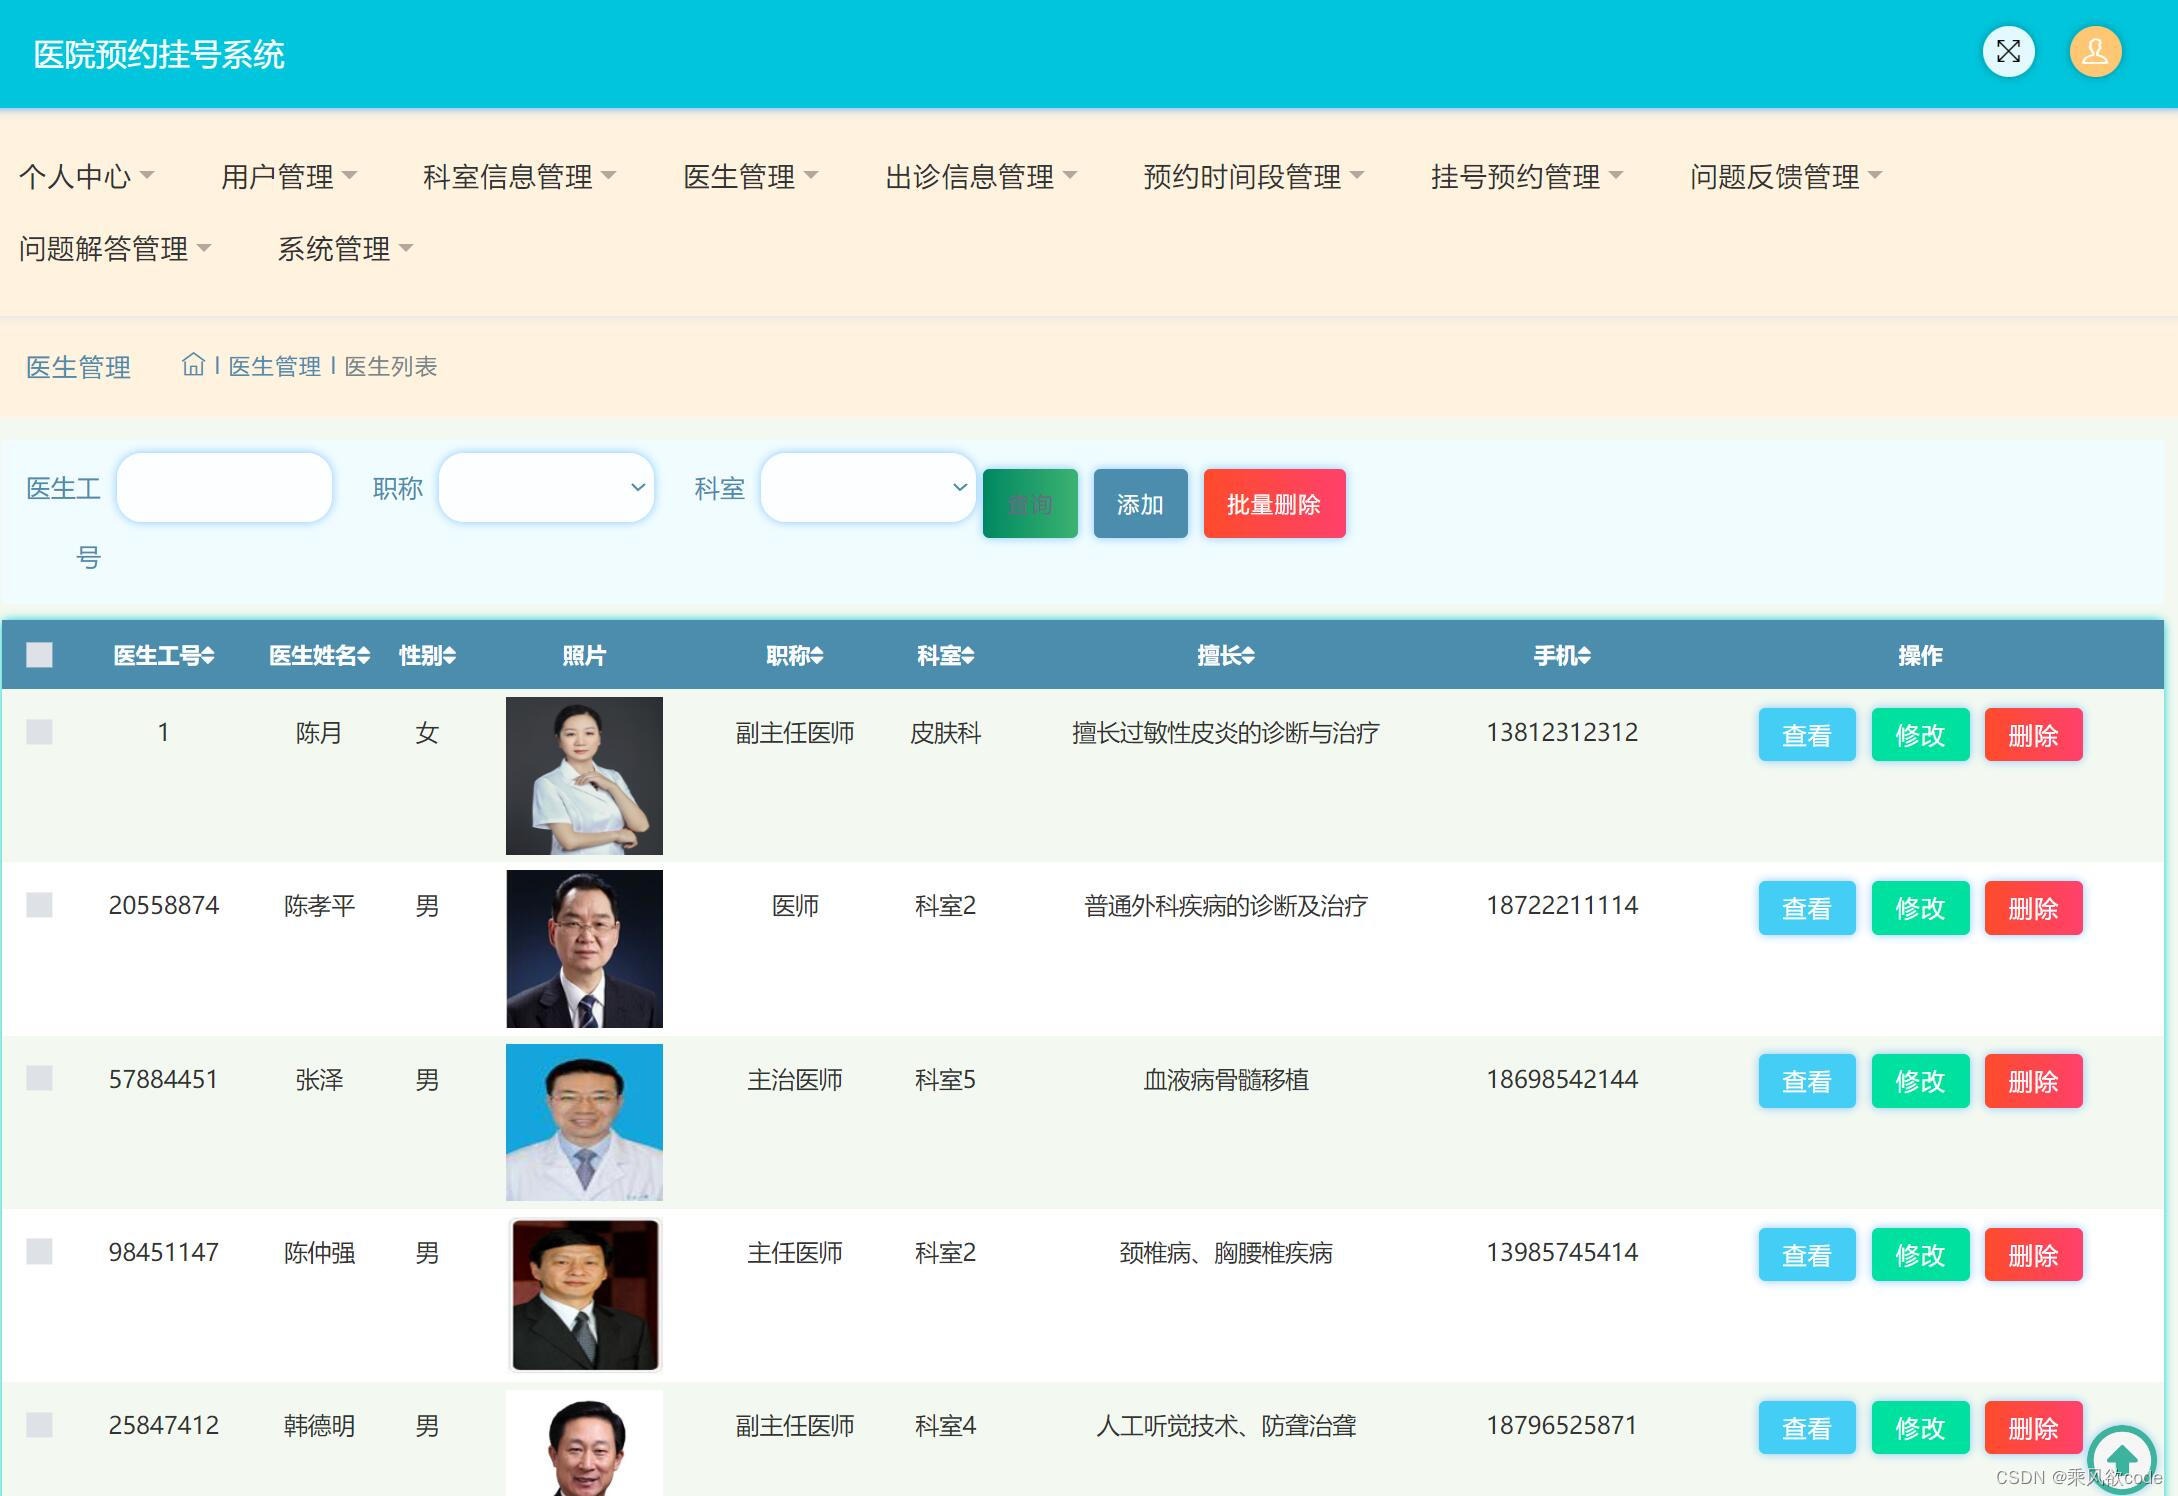Click the scroll-to-top arrow icon
This screenshot has height=1496, width=2178.
(x=2121, y=1459)
